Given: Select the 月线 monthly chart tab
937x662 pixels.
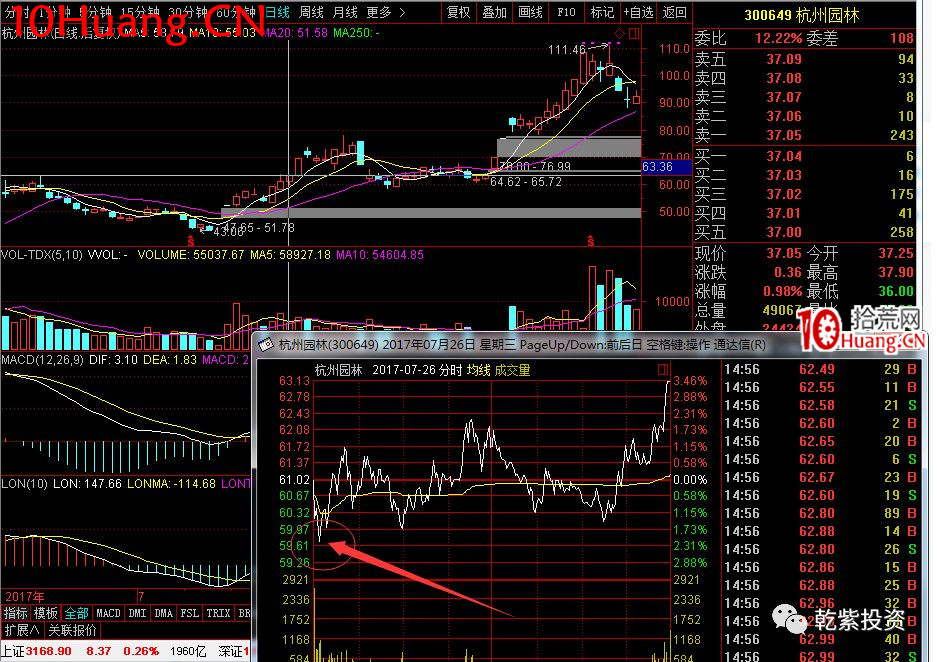Looking at the screenshot, I should point(345,13).
